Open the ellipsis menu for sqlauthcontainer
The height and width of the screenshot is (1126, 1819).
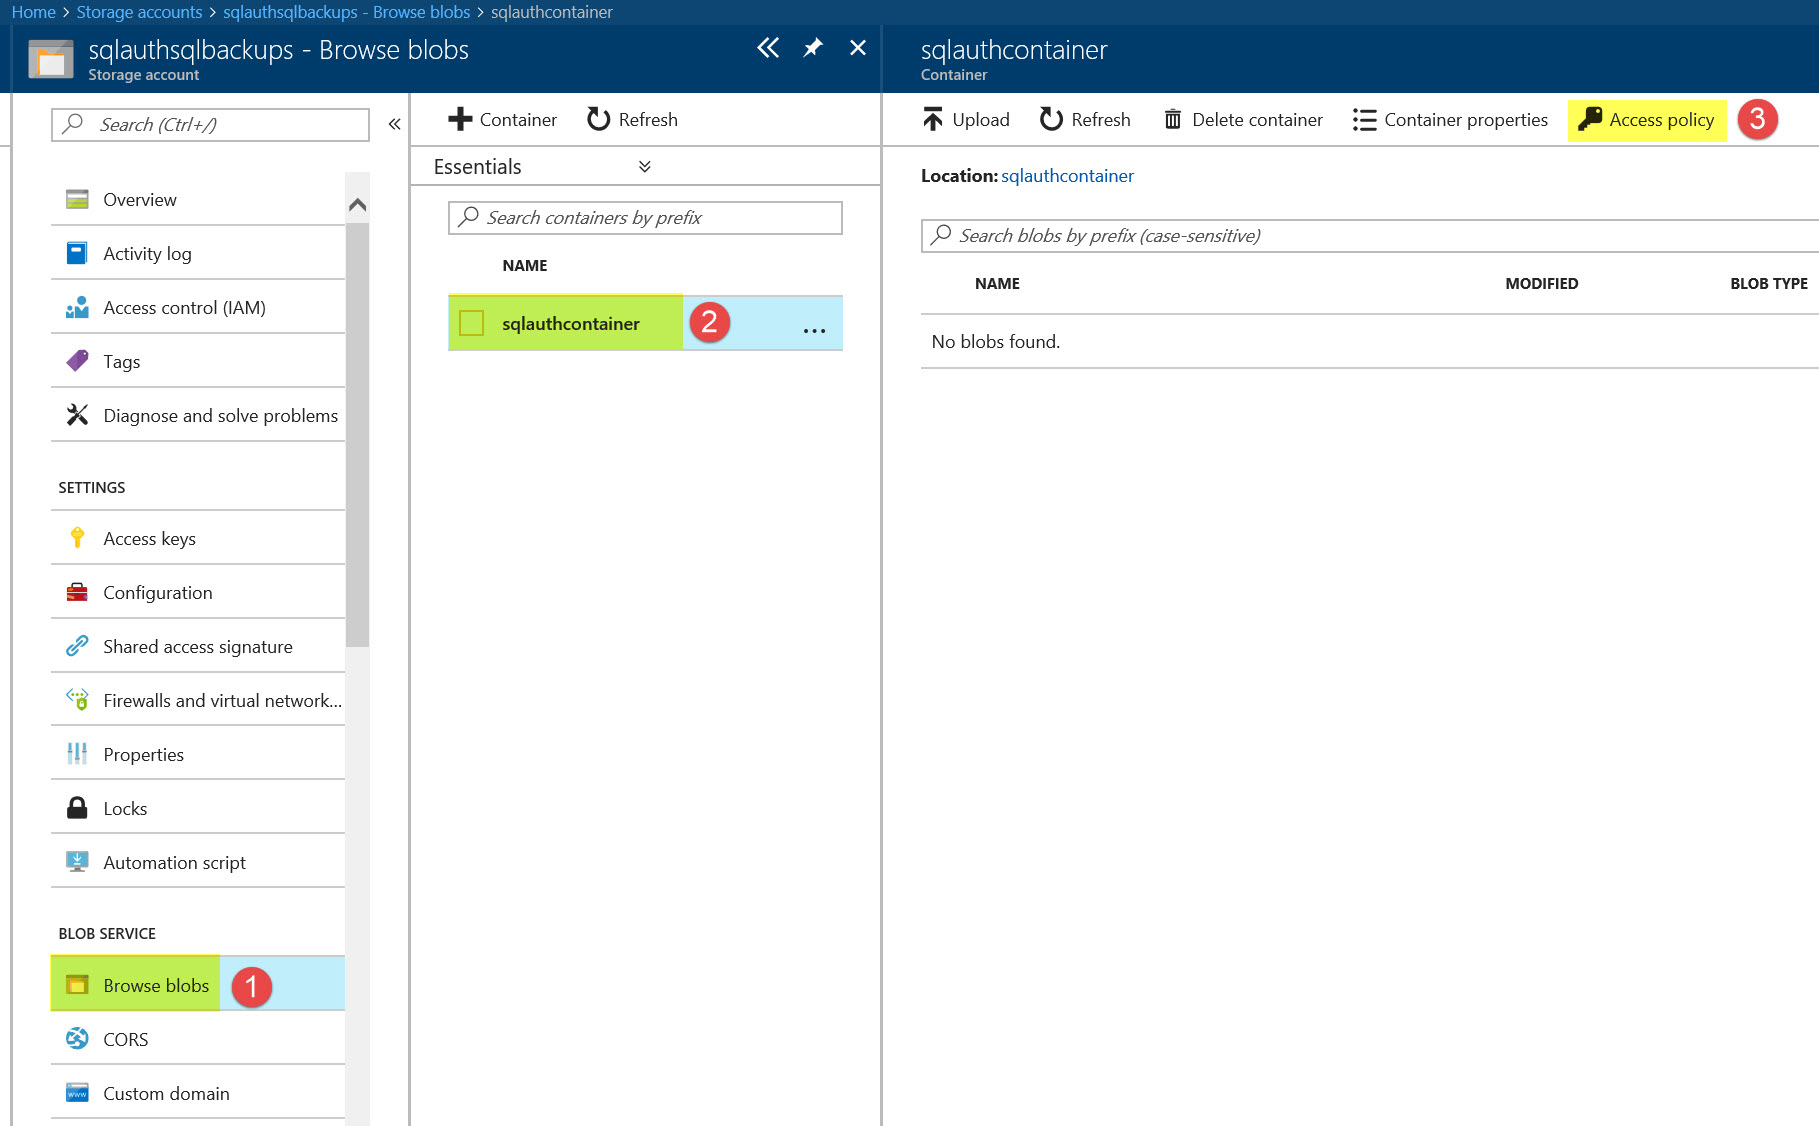point(815,330)
